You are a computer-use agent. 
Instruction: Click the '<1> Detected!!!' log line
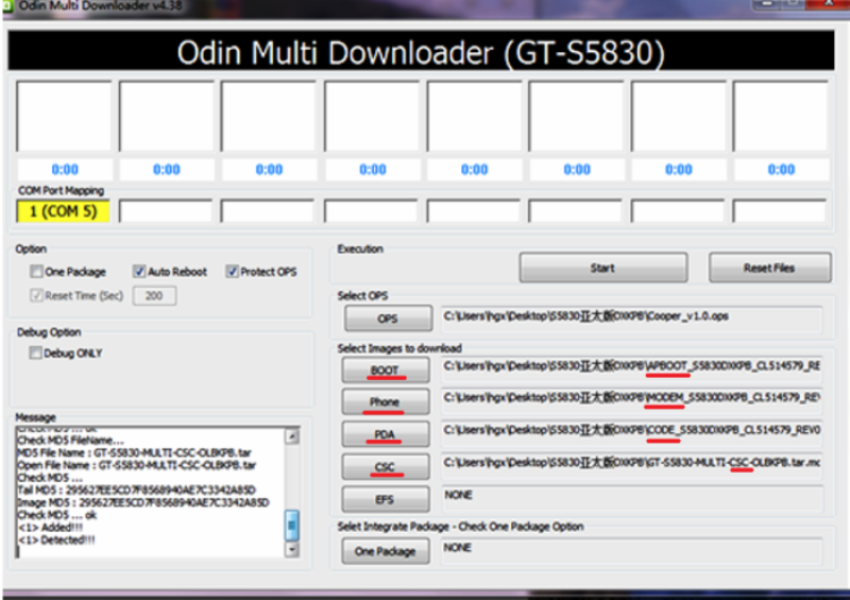point(57,540)
